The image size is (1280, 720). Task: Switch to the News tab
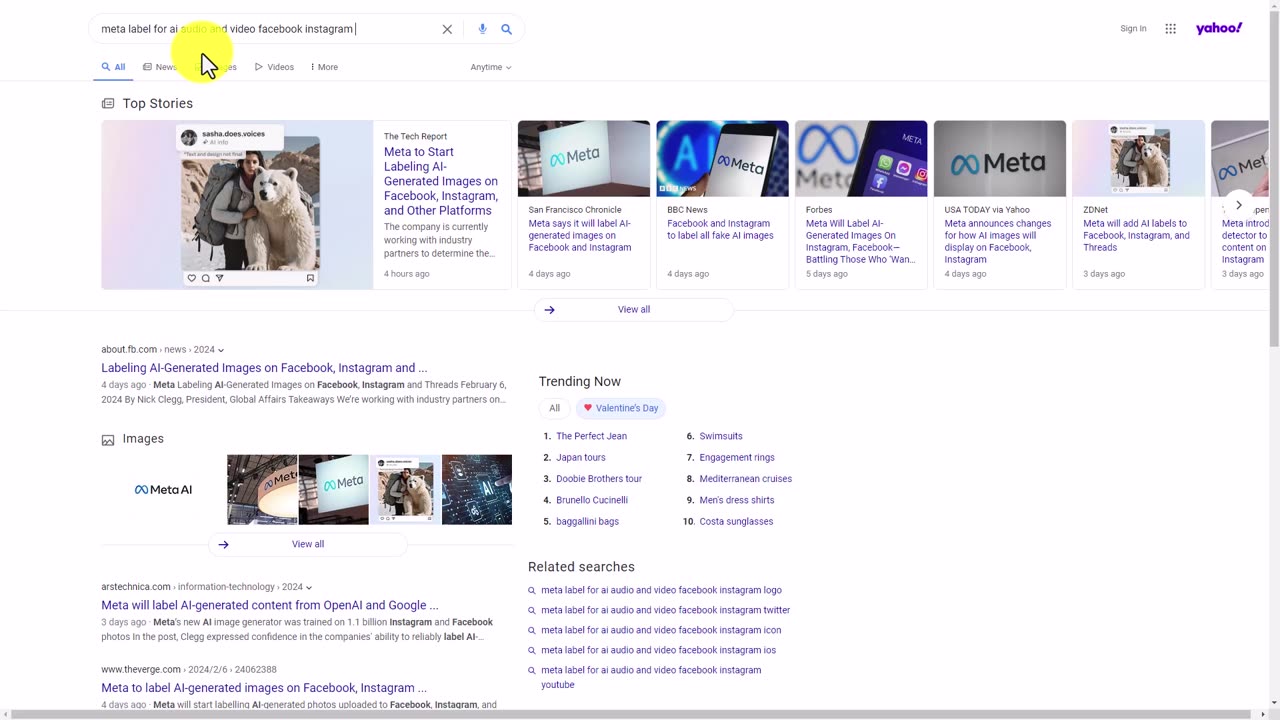(x=160, y=67)
